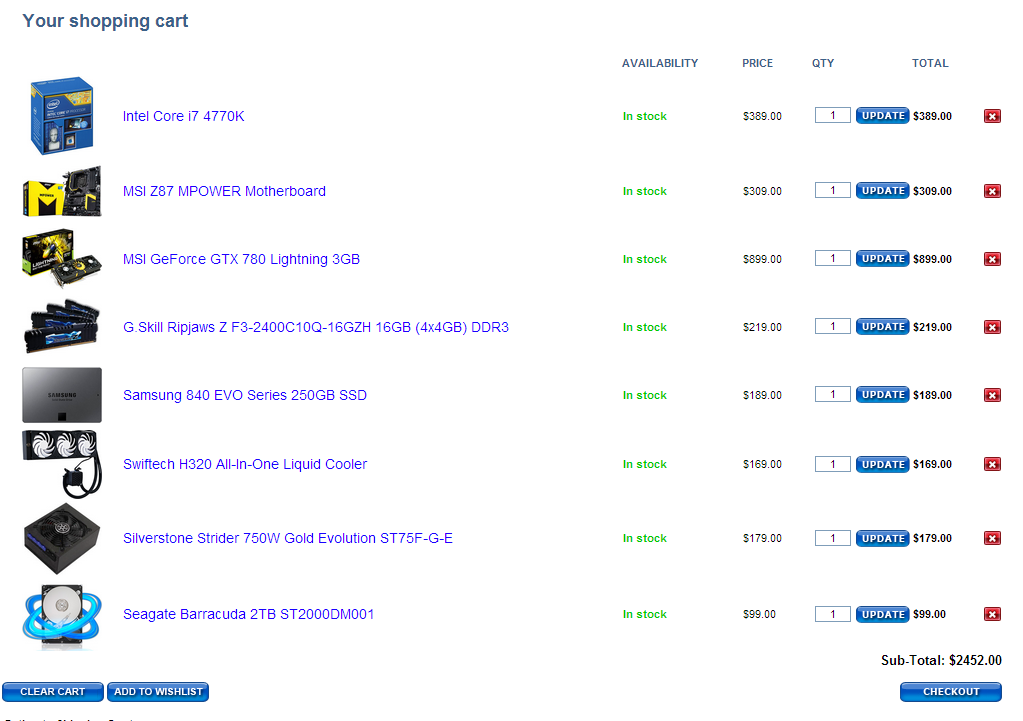This screenshot has width=1023, height=721.
Task: Open MSI GeForce GTX 780 Lightning 3GB link
Action: coord(241,259)
